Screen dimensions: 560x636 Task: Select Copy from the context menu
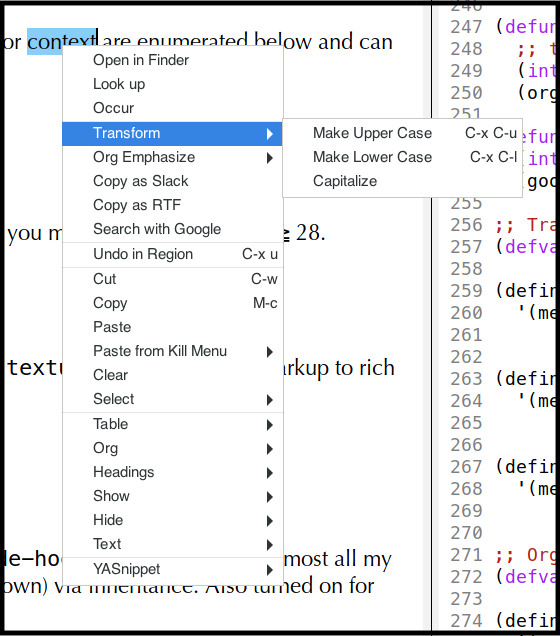(x=172, y=303)
